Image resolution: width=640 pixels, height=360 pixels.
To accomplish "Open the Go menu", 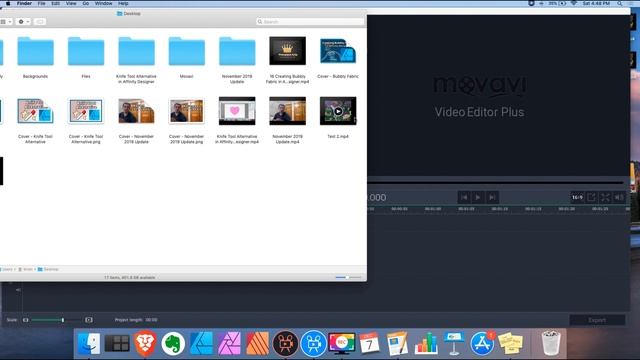I will point(86,3).
